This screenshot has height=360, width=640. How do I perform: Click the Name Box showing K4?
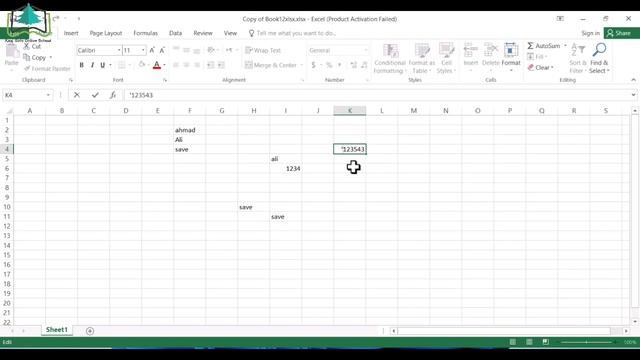(24, 95)
